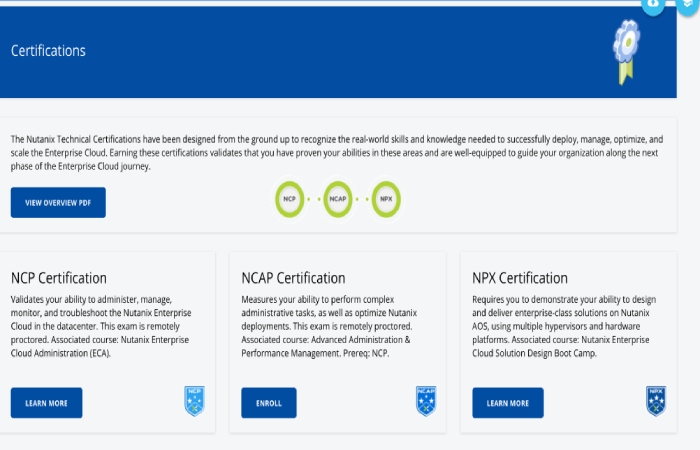Image resolution: width=700 pixels, height=450 pixels.
Task: Click the NCP shield badge icon
Action: pos(195,401)
